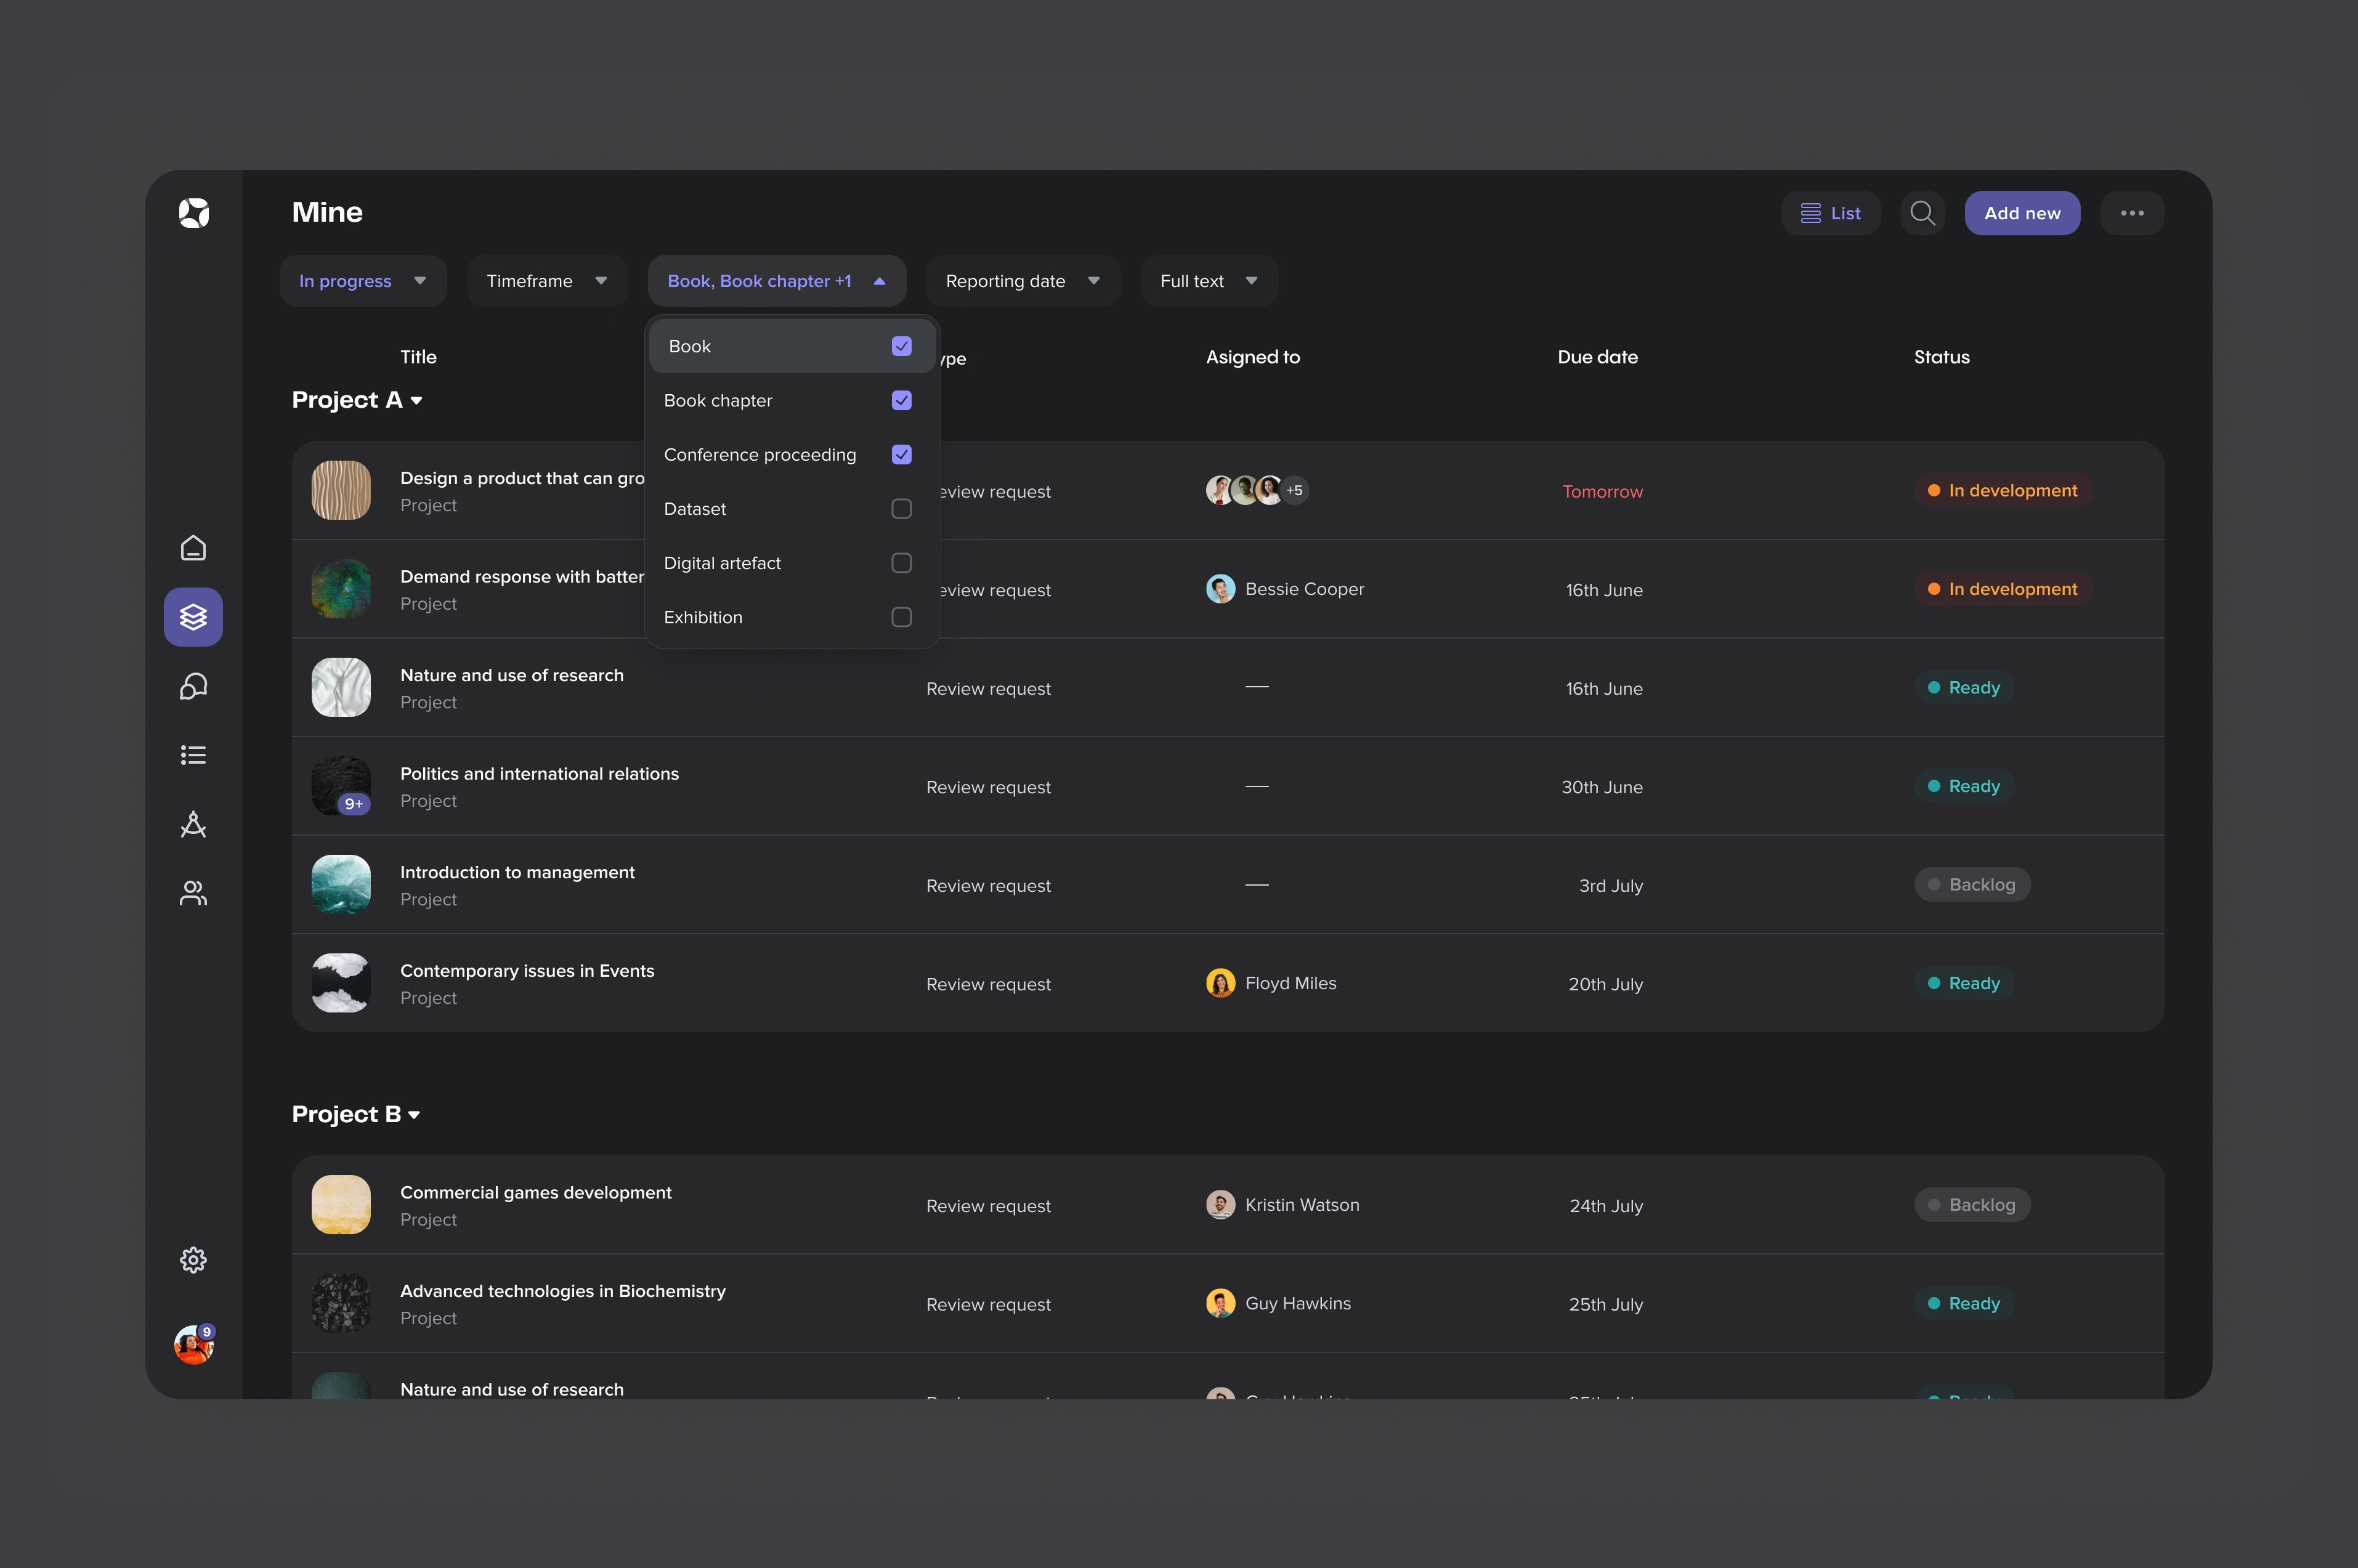This screenshot has height=1568, width=2358.
Task: Open Nature and use of research thumbnail
Action: pyautogui.click(x=341, y=687)
